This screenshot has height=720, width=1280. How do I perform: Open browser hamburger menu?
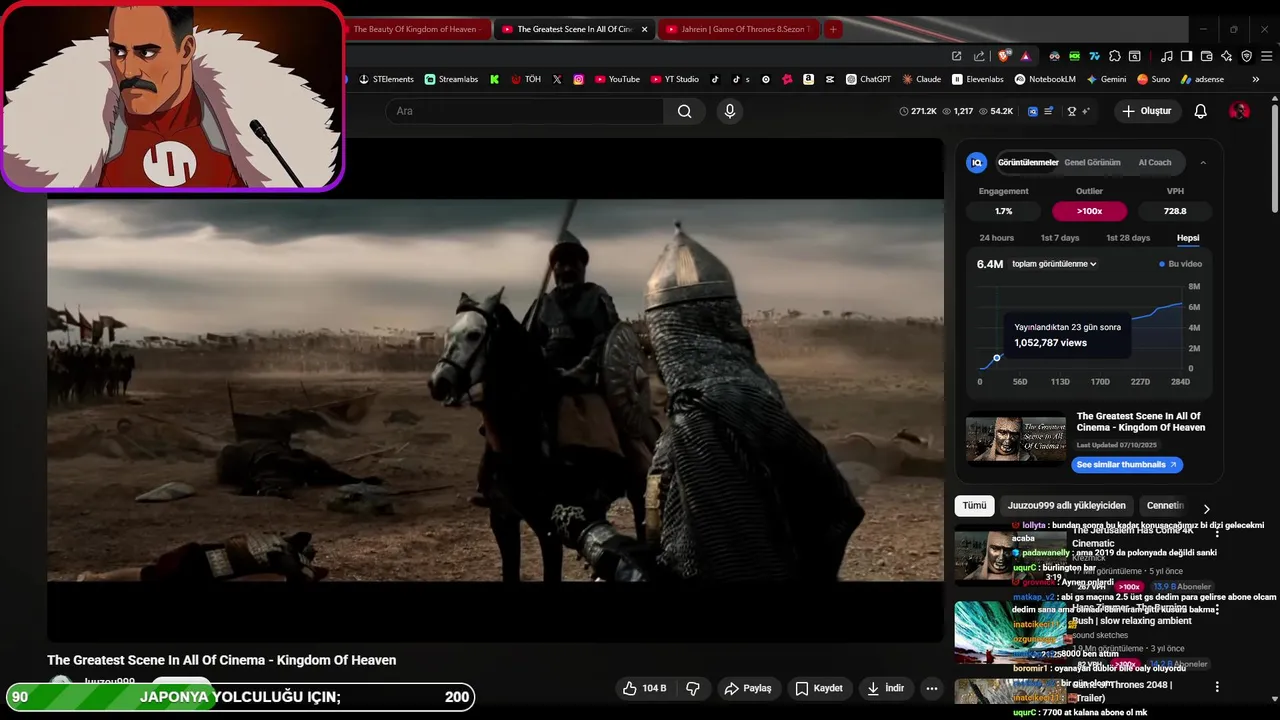(1266, 56)
